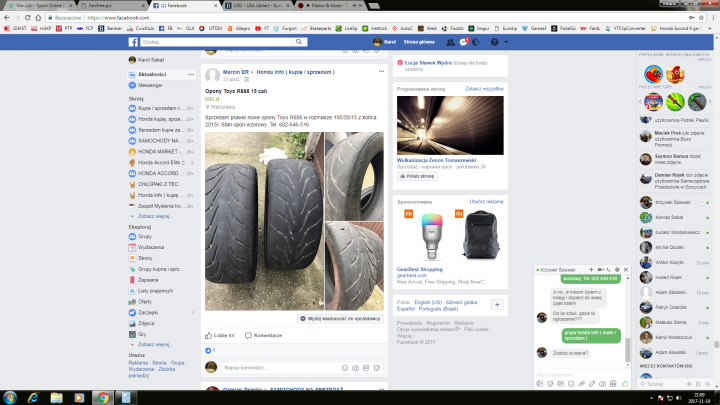Viewport: 720px width, 405px height.
Task: Go to Strona główna in top bar
Action: click(x=417, y=42)
